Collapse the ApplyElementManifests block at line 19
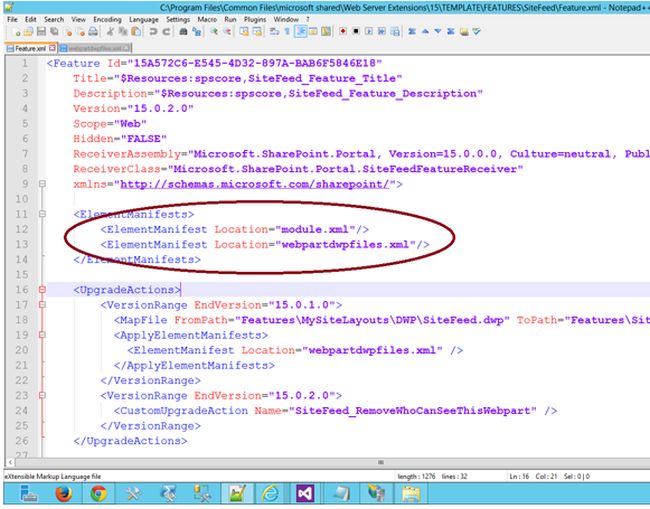Screen dimensions: 650x509 (x=42, y=334)
